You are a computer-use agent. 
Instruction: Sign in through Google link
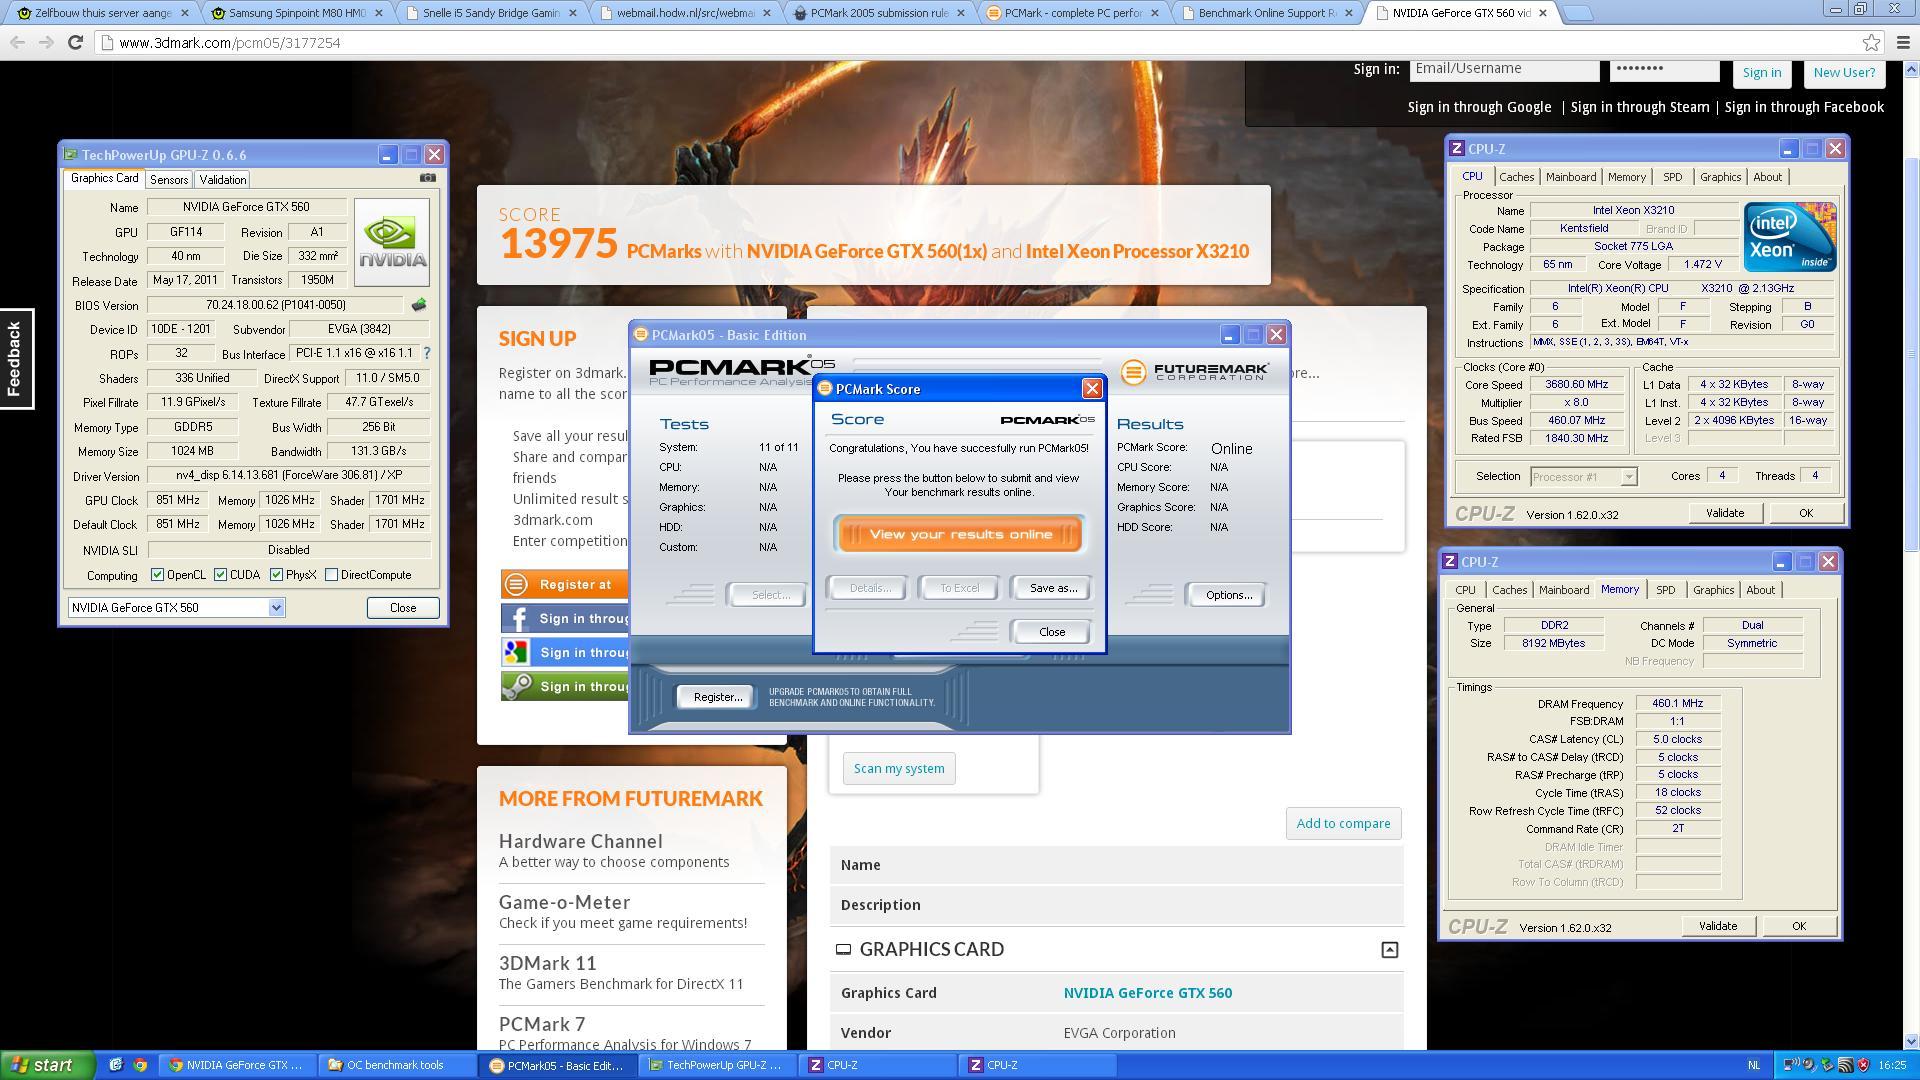point(1479,107)
